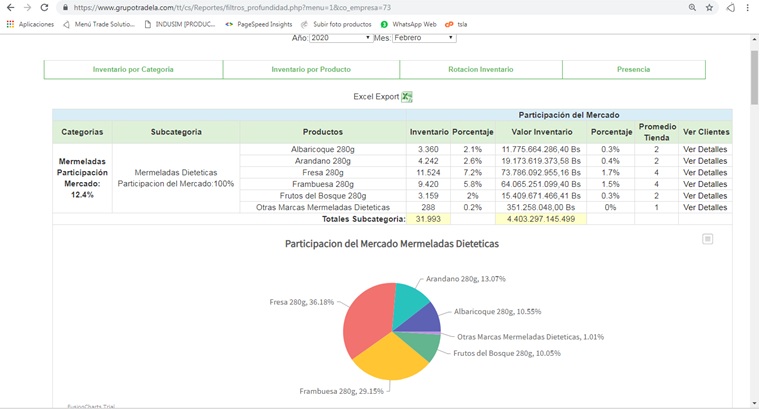760x409 pixels.
Task: Open WhatsApp Web bookmark
Action: pyautogui.click(x=408, y=23)
